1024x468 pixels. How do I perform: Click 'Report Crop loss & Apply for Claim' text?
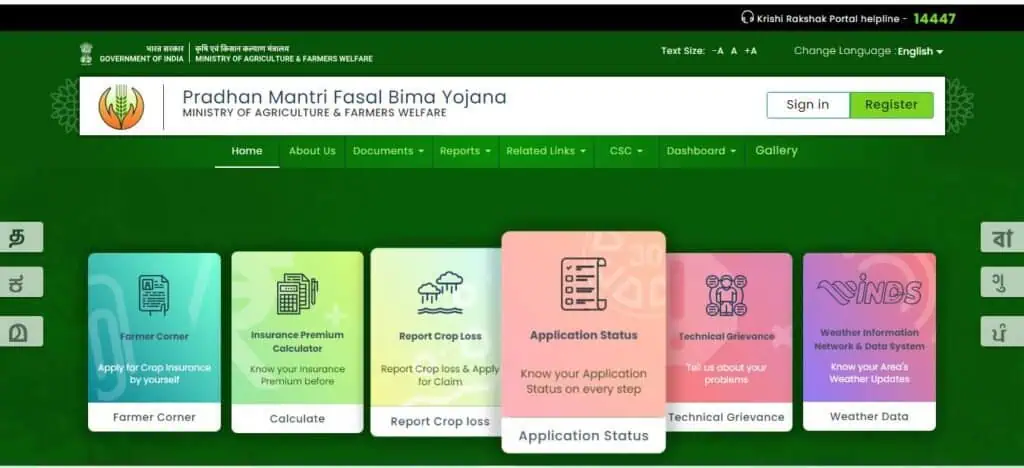(440, 375)
